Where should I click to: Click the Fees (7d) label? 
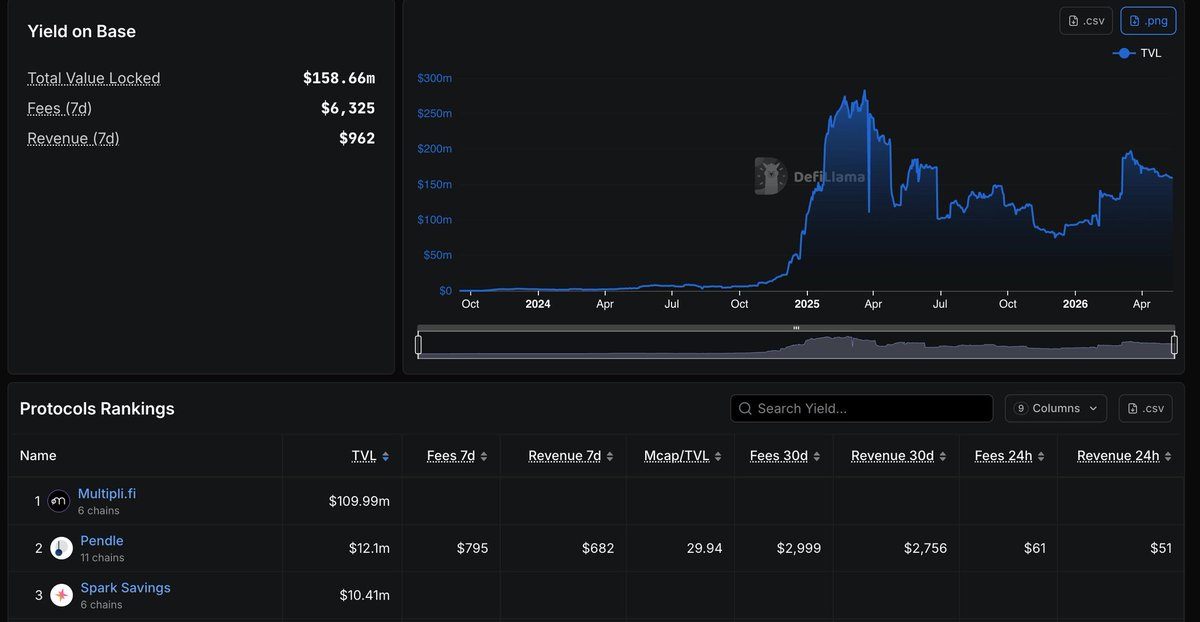tap(60, 108)
